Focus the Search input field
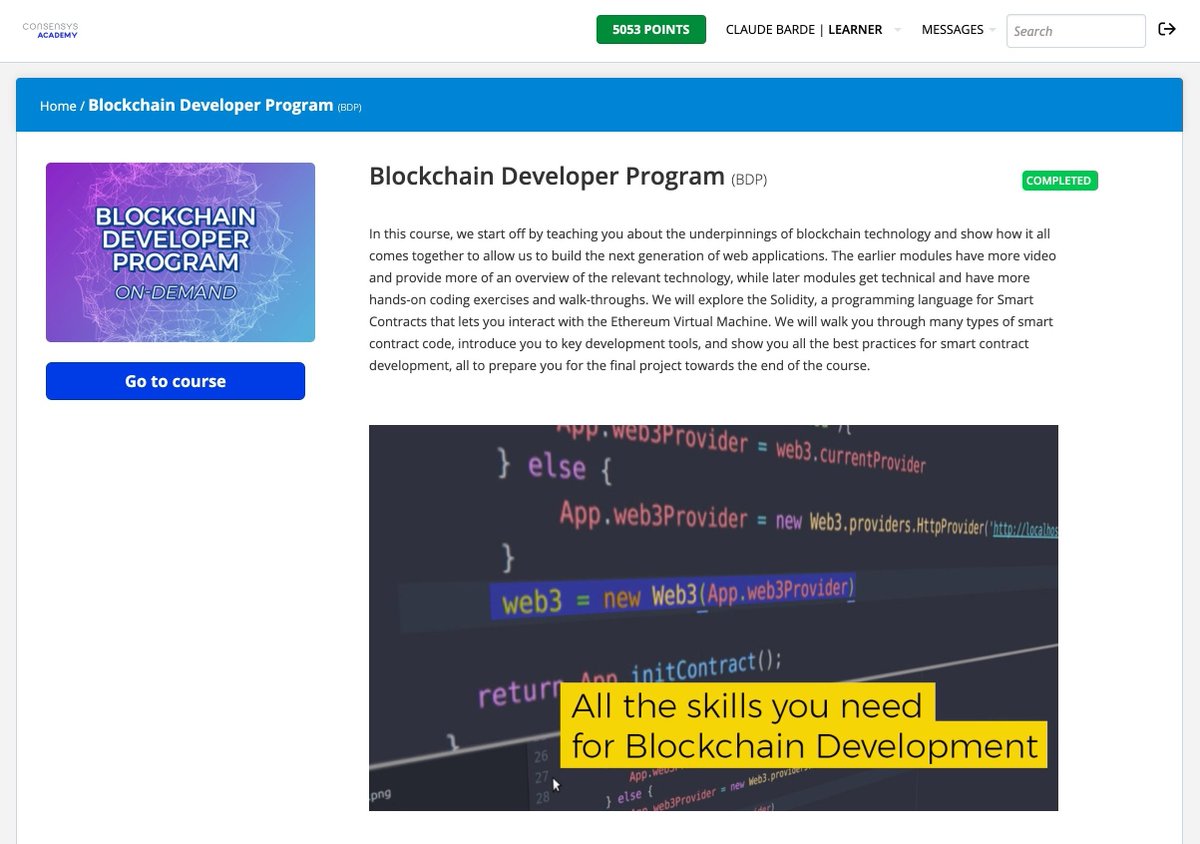The height and width of the screenshot is (844, 1200). point(1076,31)
